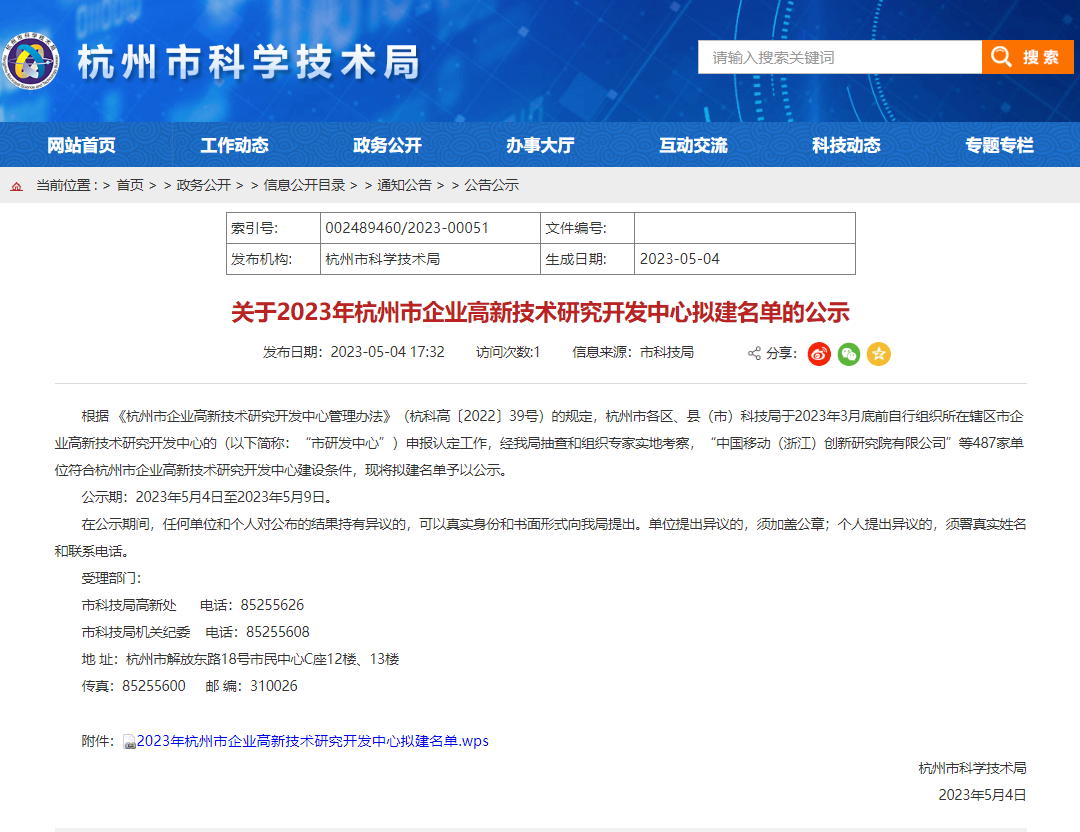Click the yellow star favorite icon

click(879, 353)
